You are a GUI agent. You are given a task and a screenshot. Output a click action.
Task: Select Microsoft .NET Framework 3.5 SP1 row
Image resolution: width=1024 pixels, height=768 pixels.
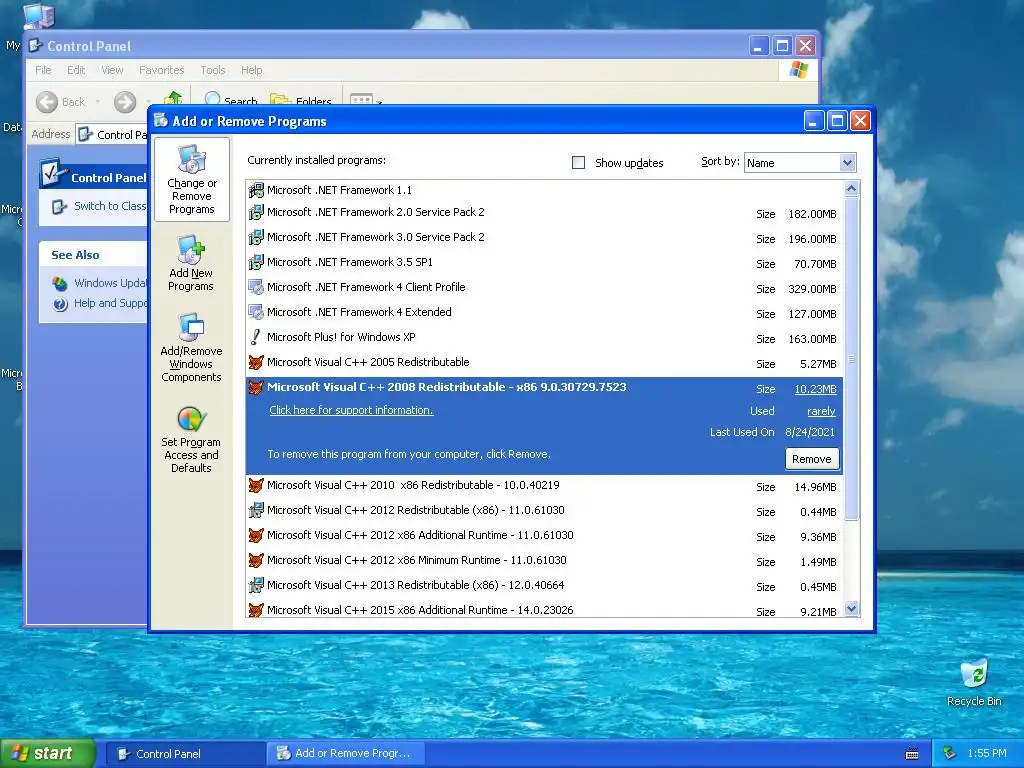(x=544, y=263)
